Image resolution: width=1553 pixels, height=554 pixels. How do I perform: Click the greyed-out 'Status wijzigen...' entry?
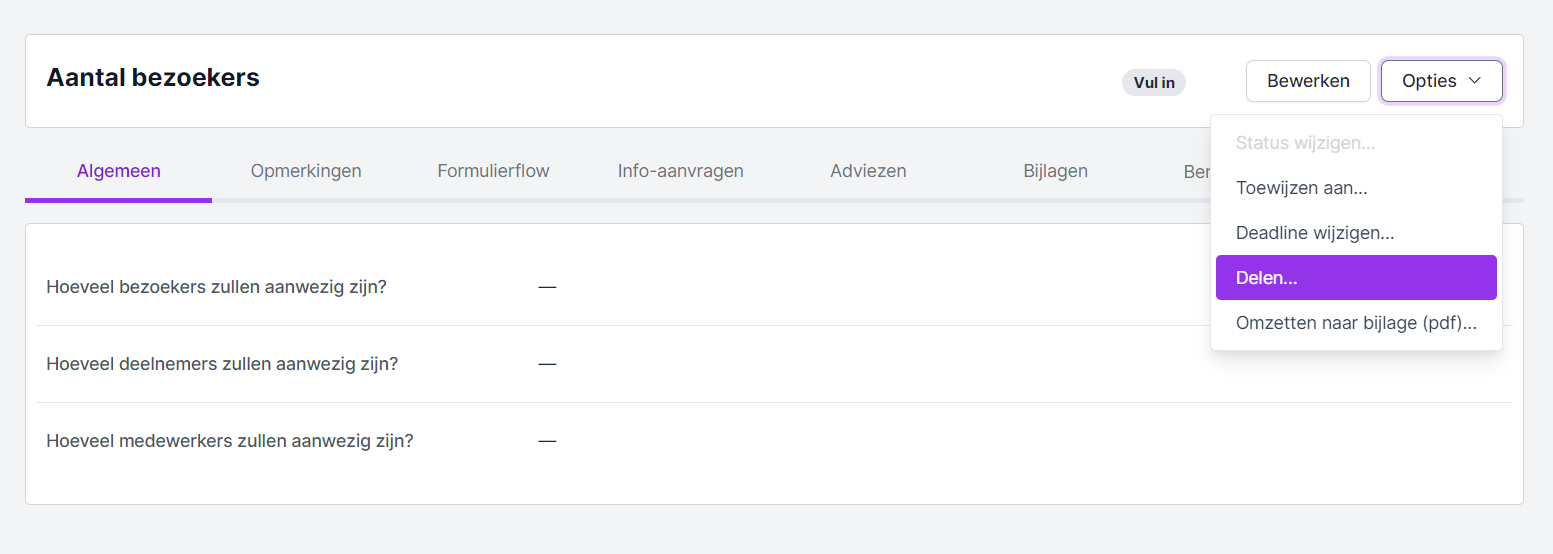click(x=1305, y=143)
